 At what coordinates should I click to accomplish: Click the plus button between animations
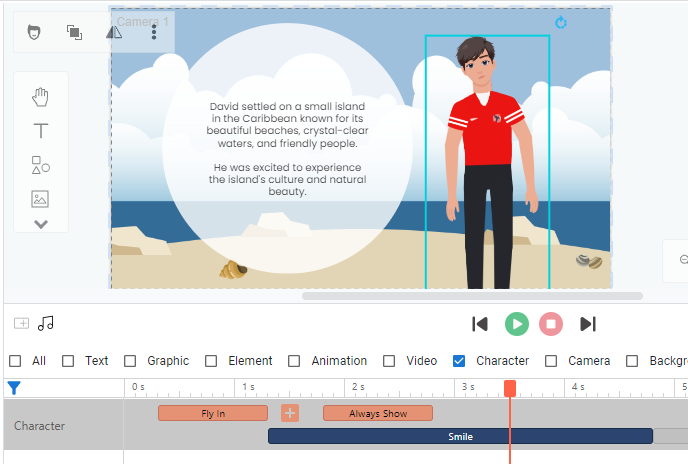[x=290, y=413]
